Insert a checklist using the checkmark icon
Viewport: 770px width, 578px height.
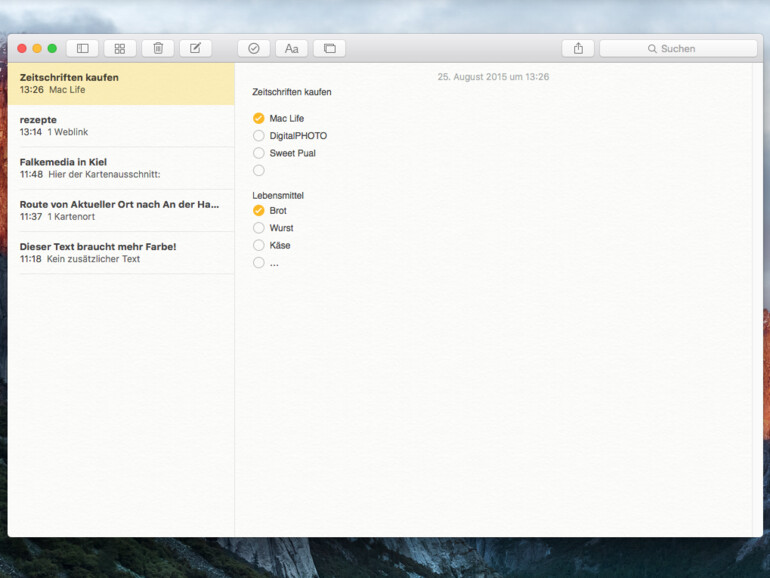tap(254, 48)
